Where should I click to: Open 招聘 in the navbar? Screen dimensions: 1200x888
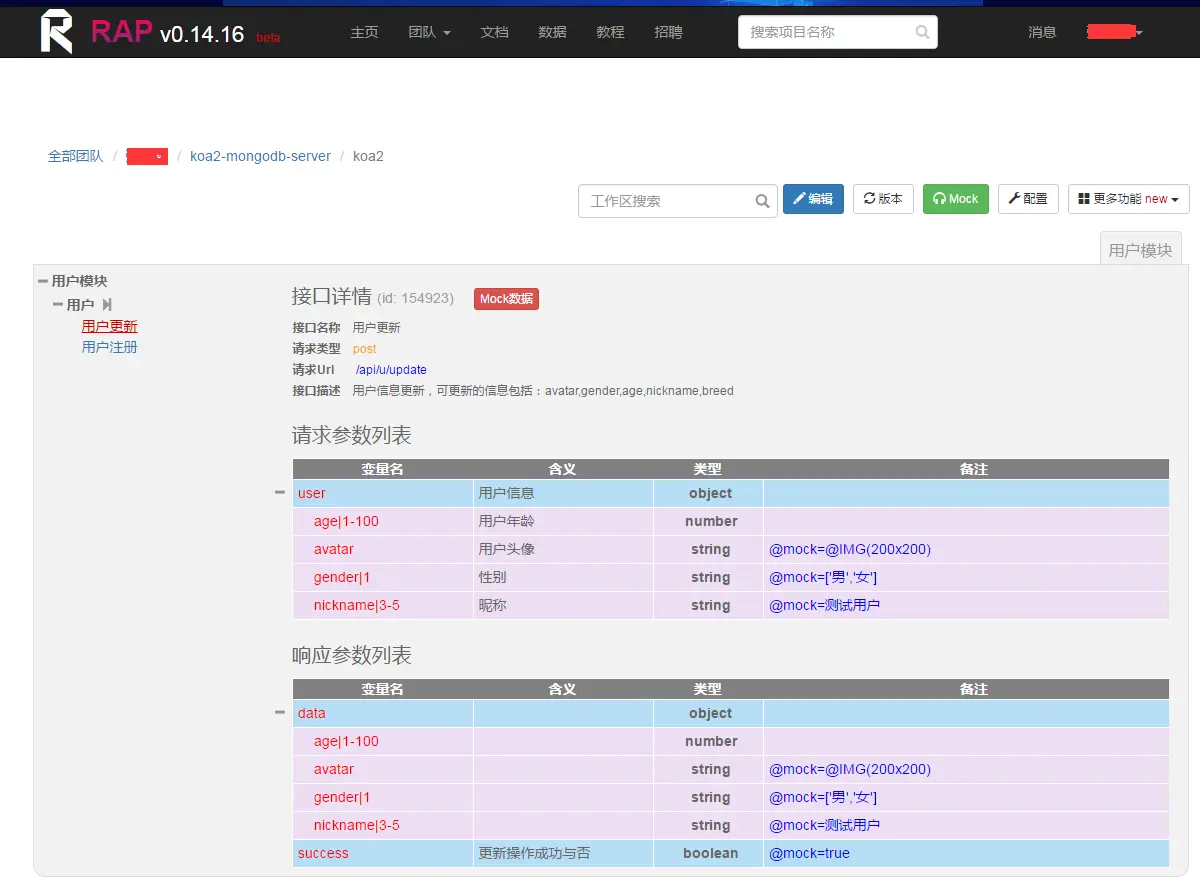(668, 32)
